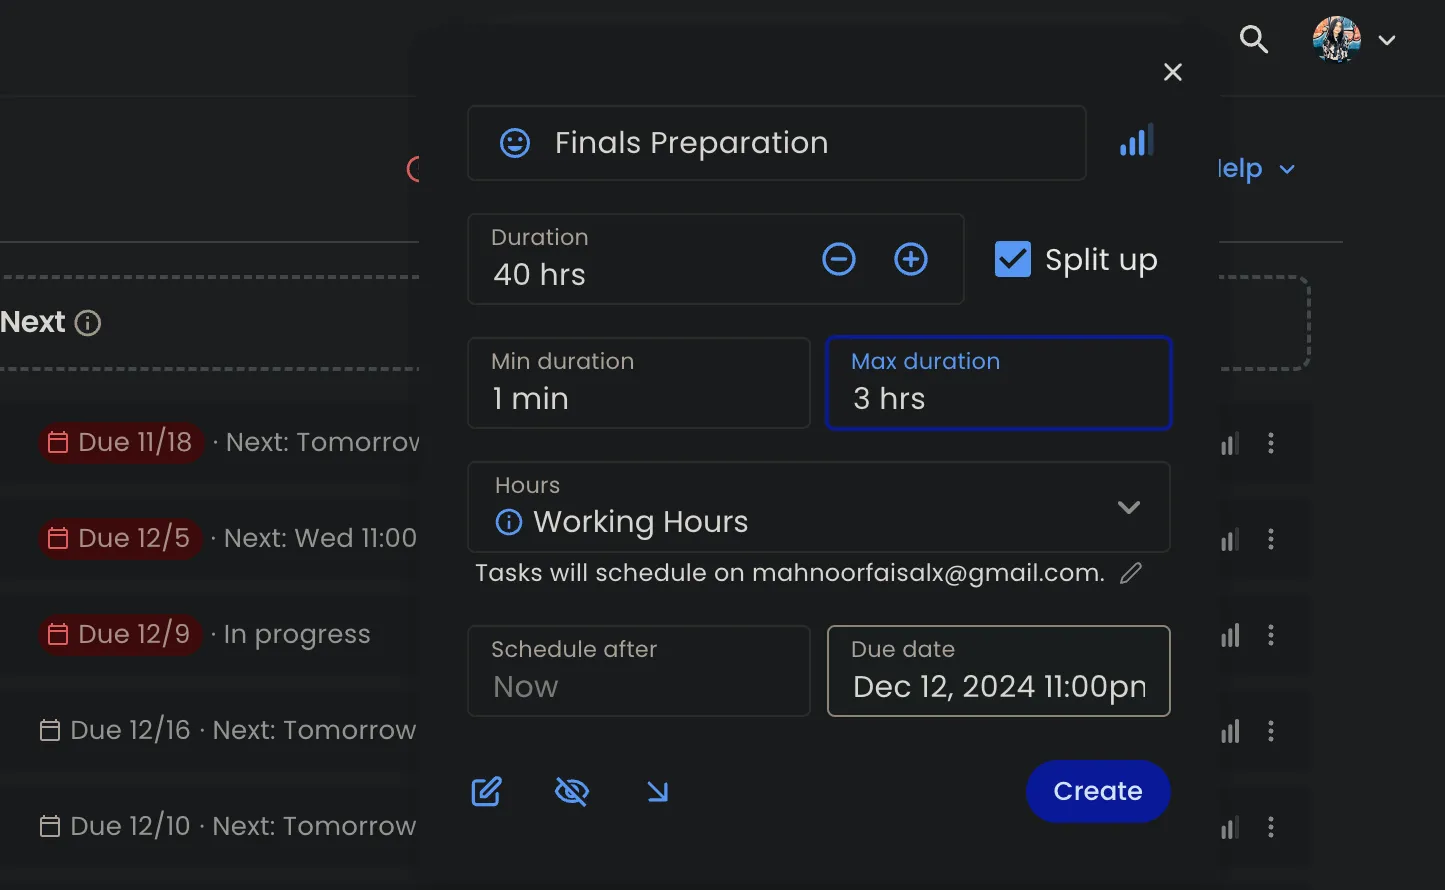
Task: Edit the Max duration 3 hrs field
Action: 999,383
